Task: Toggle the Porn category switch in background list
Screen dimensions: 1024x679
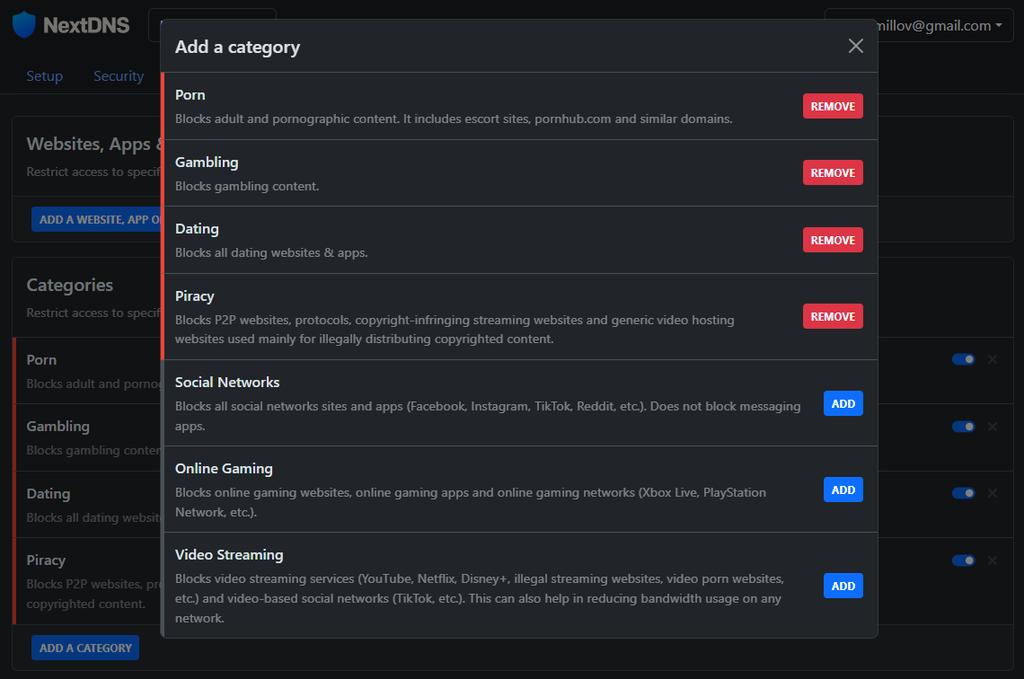Action: [963, 359]
